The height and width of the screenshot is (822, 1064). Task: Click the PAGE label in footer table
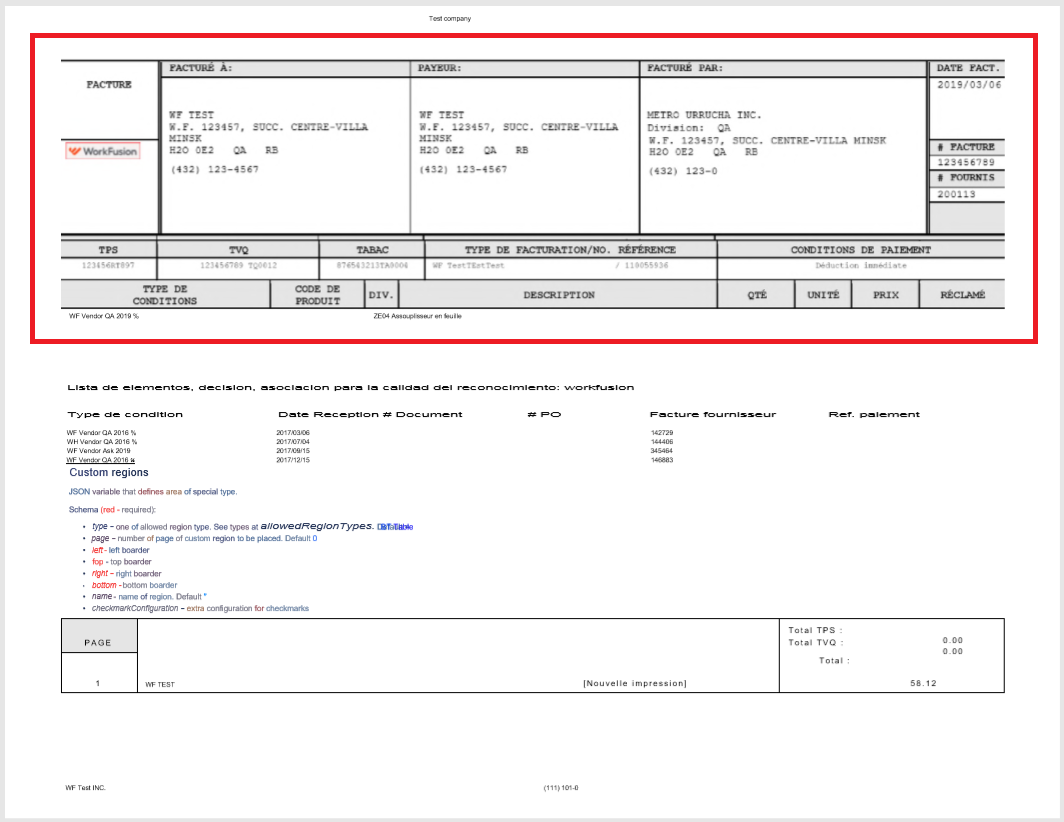click(x=98, y=643)
